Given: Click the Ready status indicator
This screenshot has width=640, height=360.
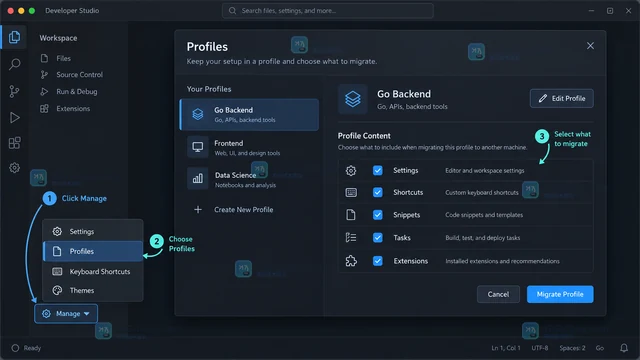Looking at the screenshot, I should pos(26,348).
